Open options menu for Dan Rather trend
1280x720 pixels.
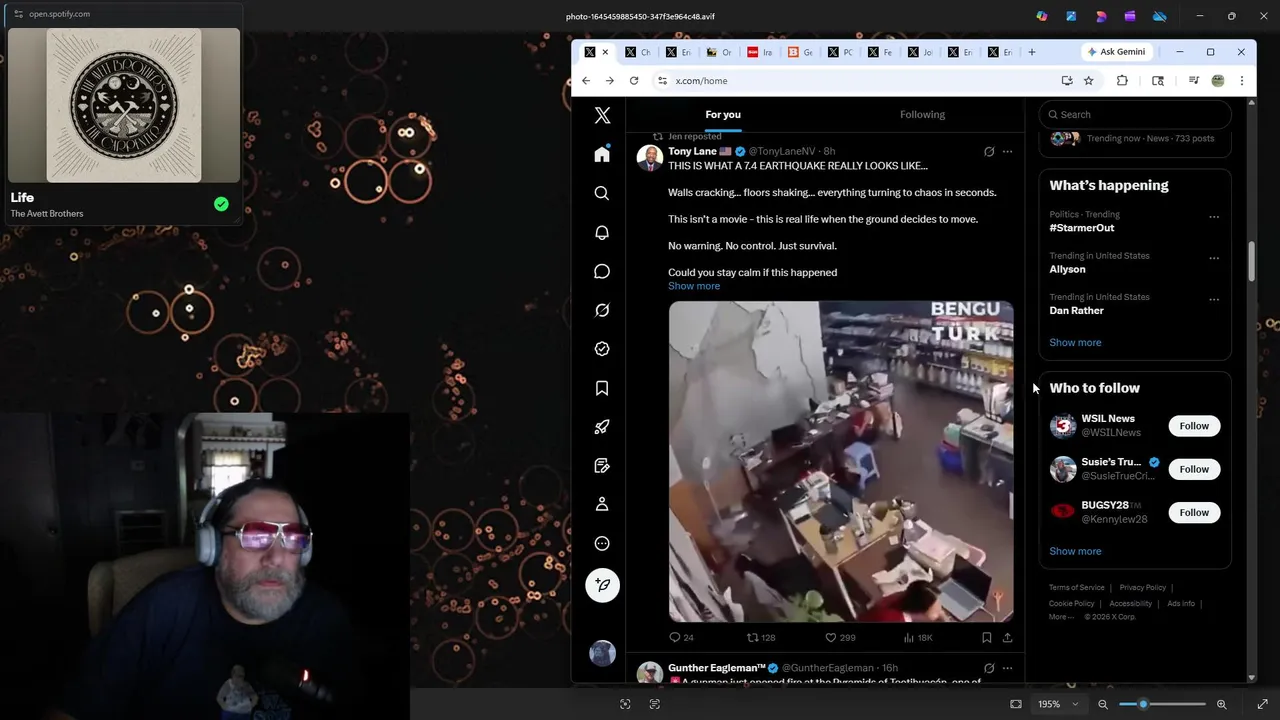[1214, 299]
